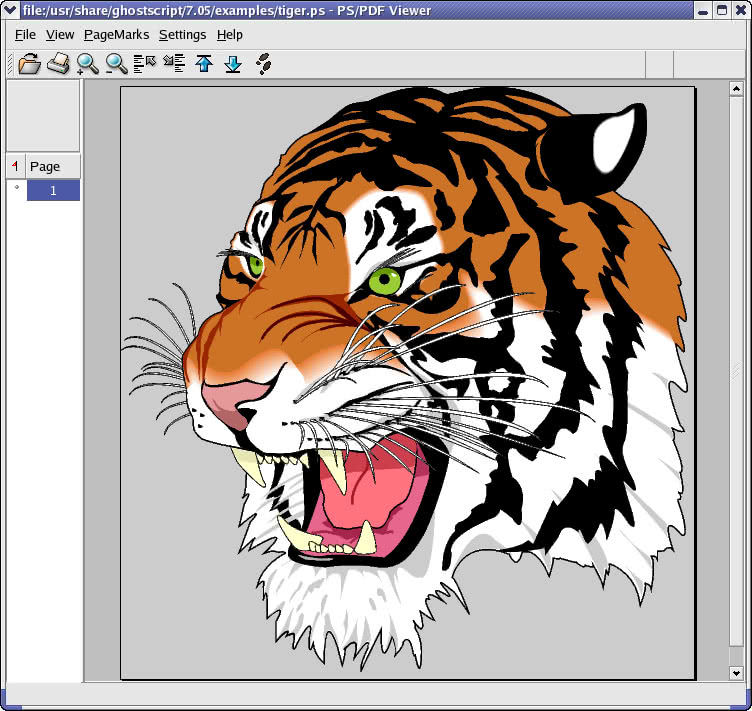This screenshot has height=711, width=752.
Task: Click the toolbar drag handle
Action: click(10, 64)
